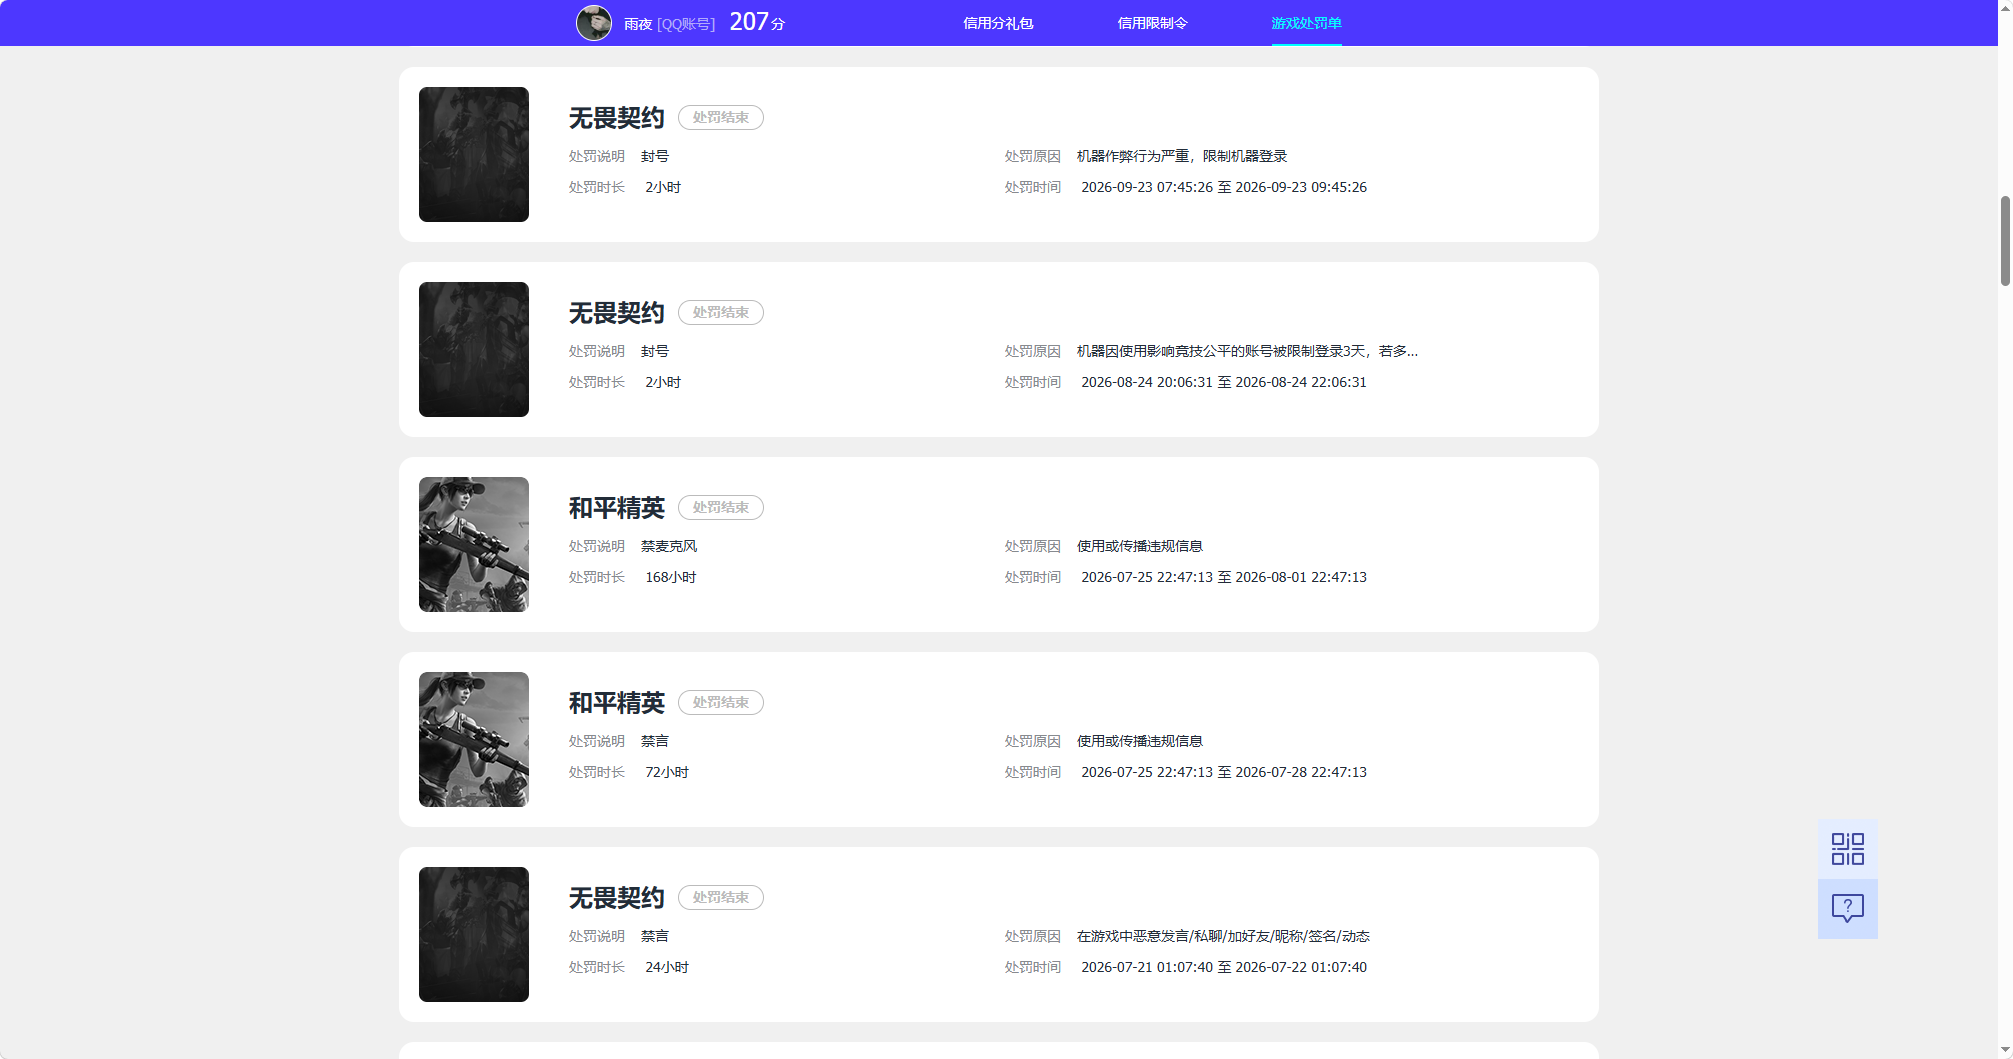The width and height of the screenshot is (2013, 1059).
Task: Click time range ending 2026-08-01 22:47:13
Action: tap(1224, 577)
